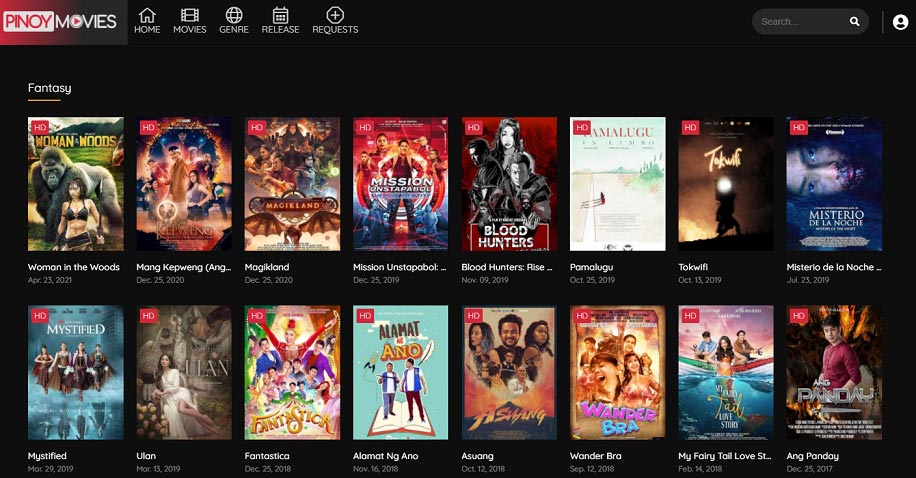Click the date 'Jul. 23, 2019'
The width and height of the screenshot is (916, 478).
click(808, 280)
